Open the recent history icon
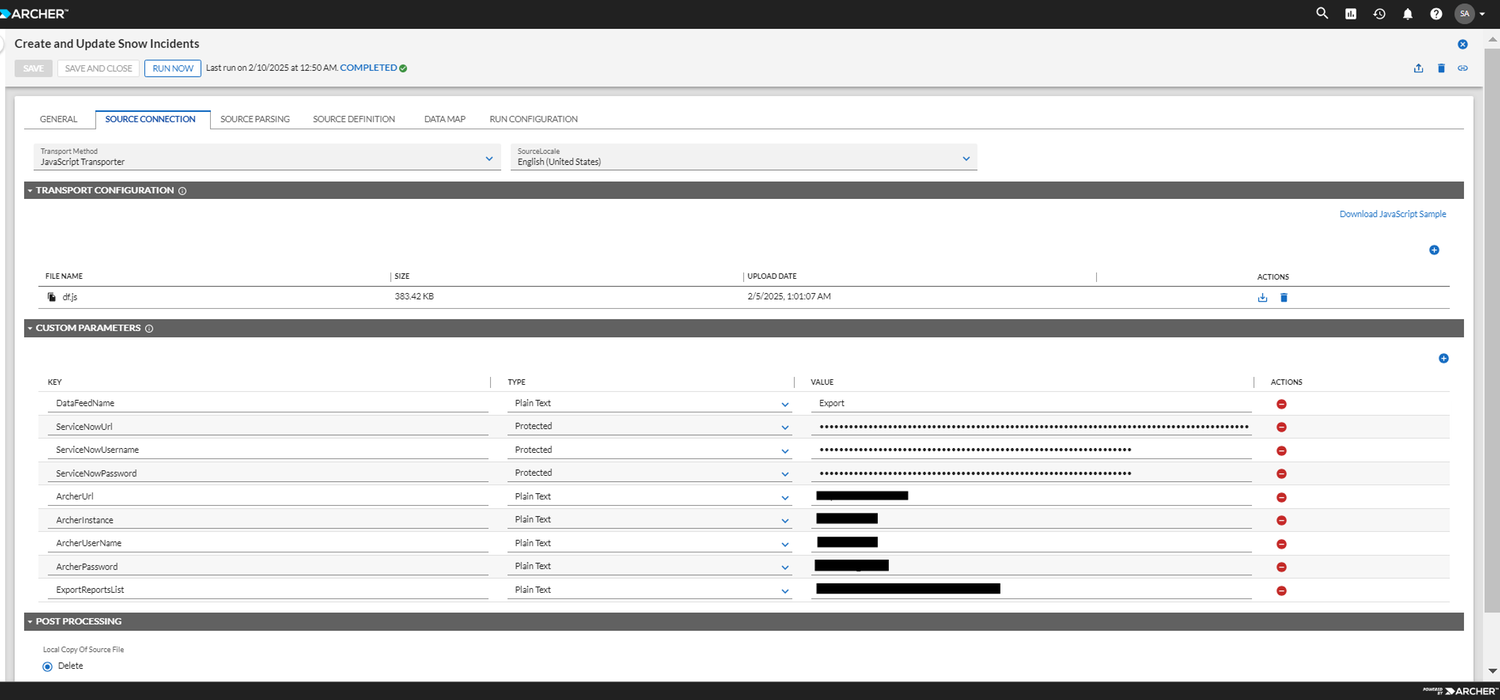 (1379, 14)
